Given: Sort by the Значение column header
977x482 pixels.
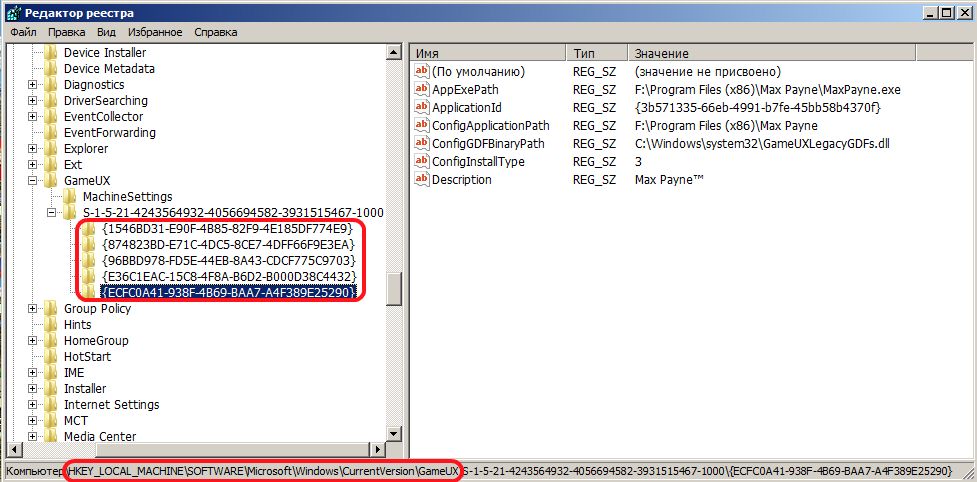Looking at the screenshot, I should (x=773, y=54).
